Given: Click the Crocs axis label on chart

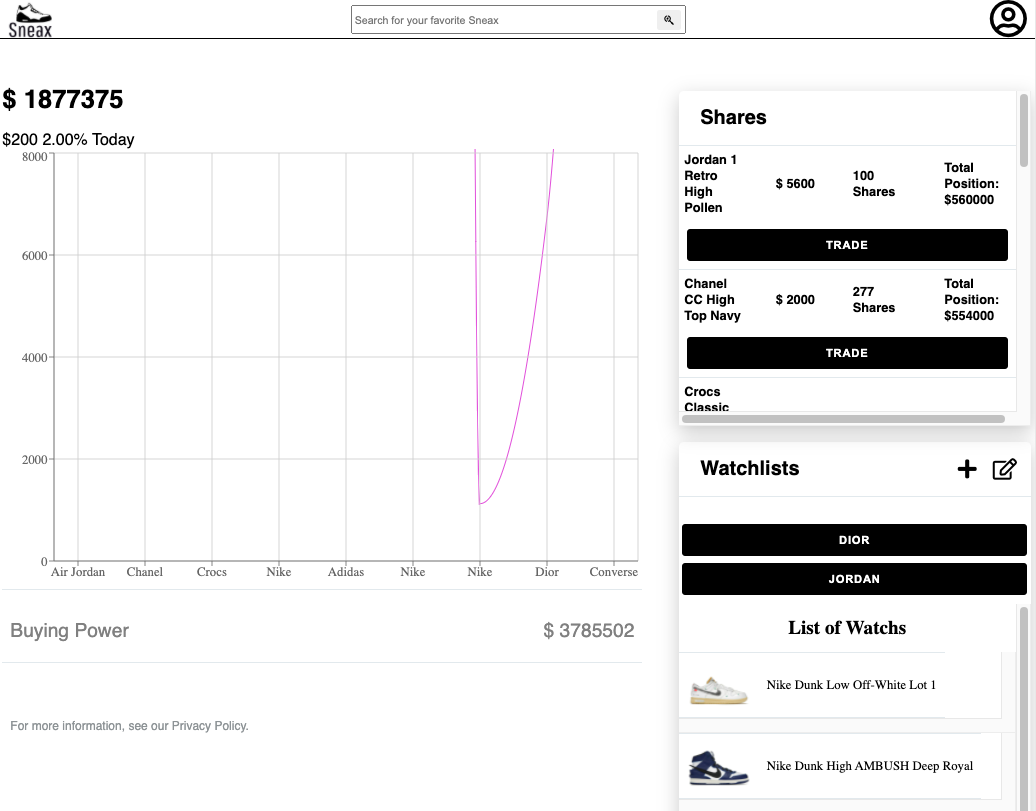Looking at the screenshot, I should click(x=211, y=572).
